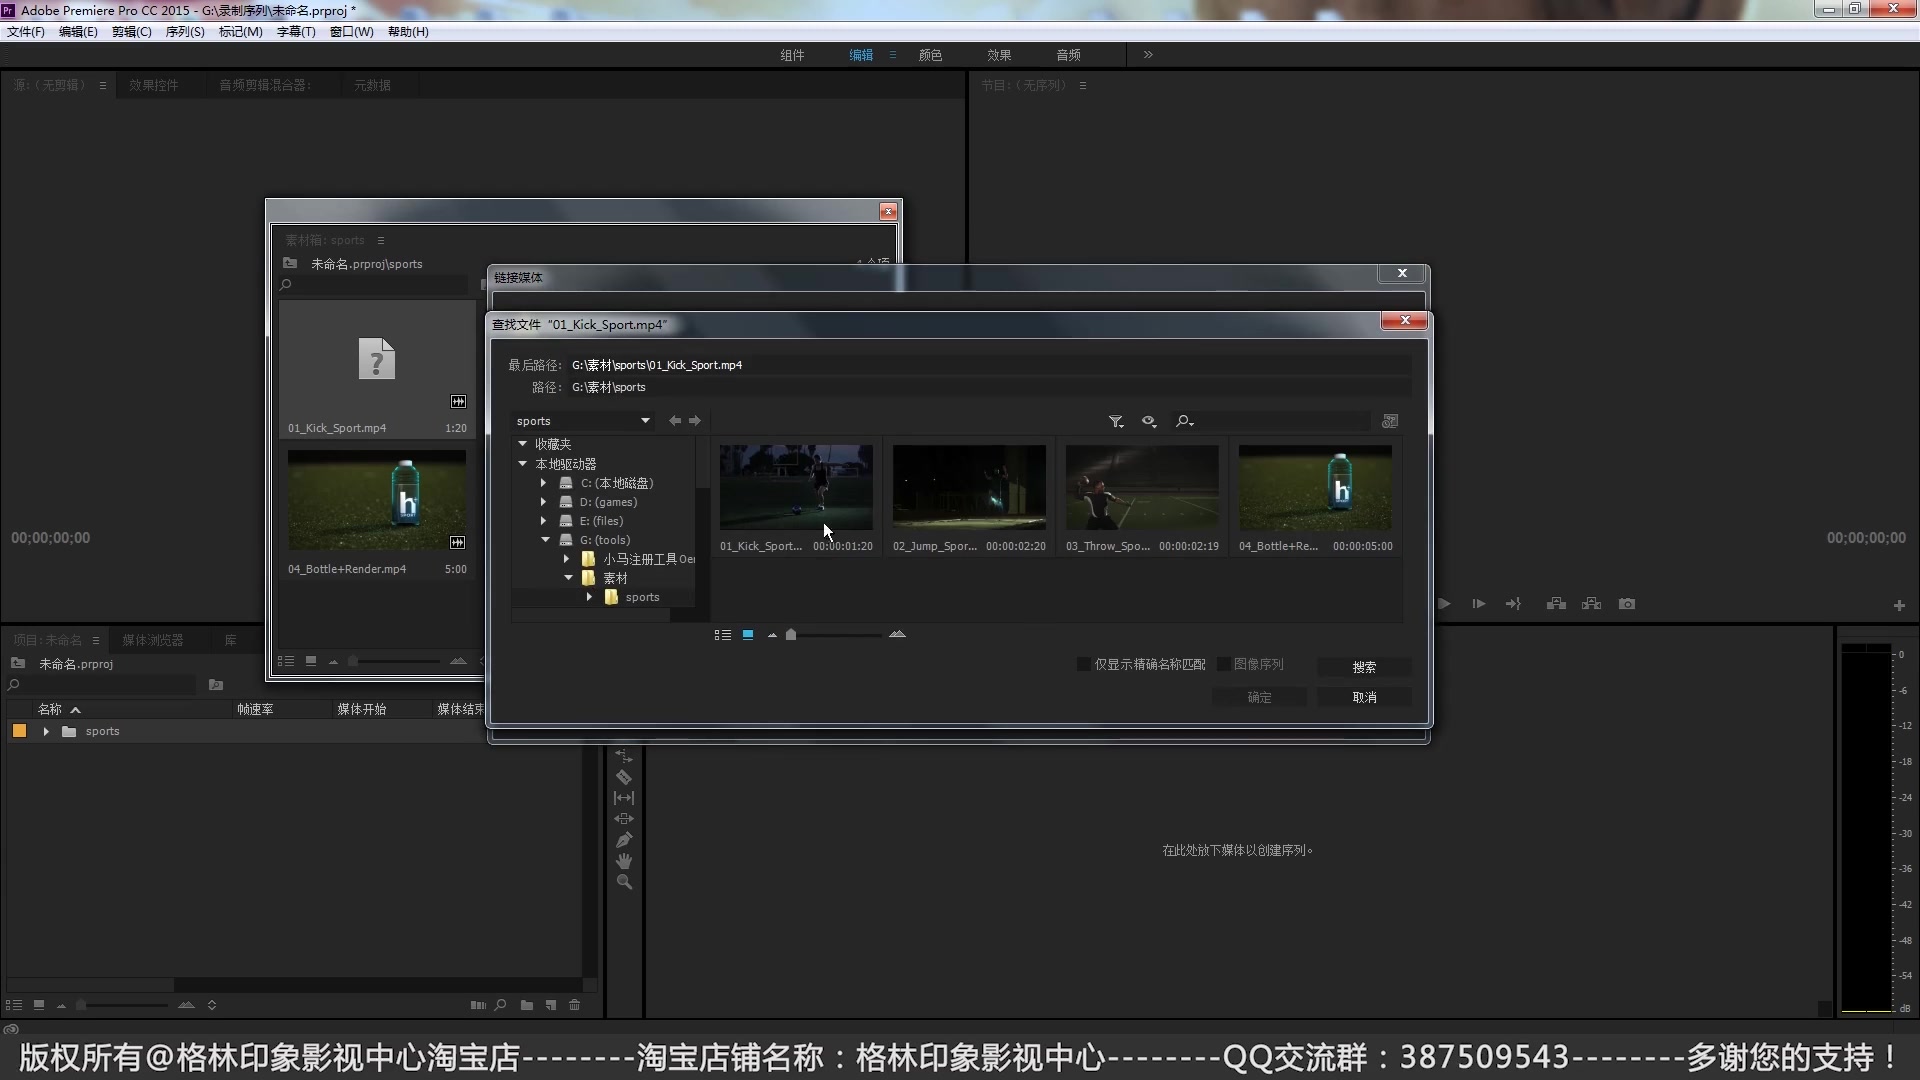Open the 序列(S) Sequence menu
This screenshot has height=1080, width=1920.
[x=184, y=32]
